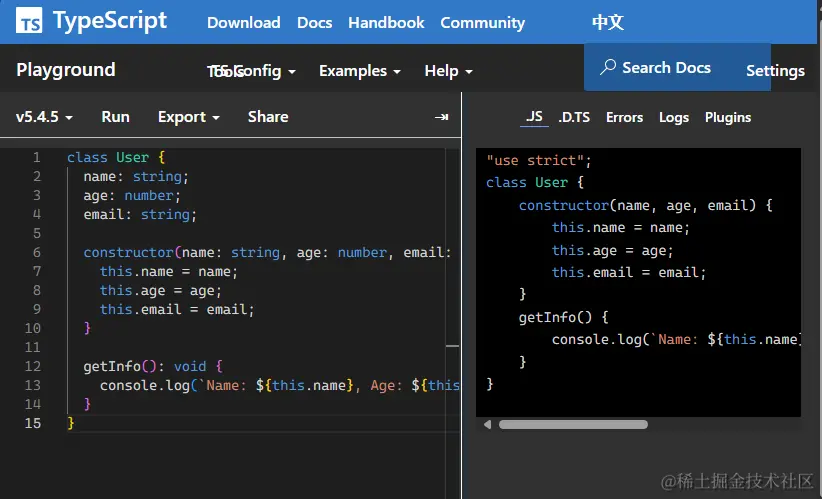Viewport: 822px width, 499px height.
Task: Open the Docs link in header
Action: (x=315, y=23)
